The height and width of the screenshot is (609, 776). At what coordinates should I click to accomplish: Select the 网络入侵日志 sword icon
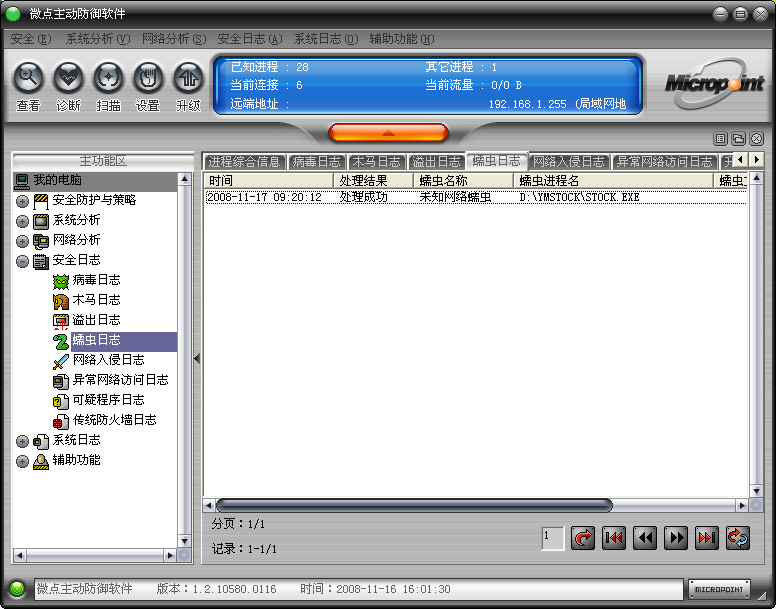tap(61, 361)
